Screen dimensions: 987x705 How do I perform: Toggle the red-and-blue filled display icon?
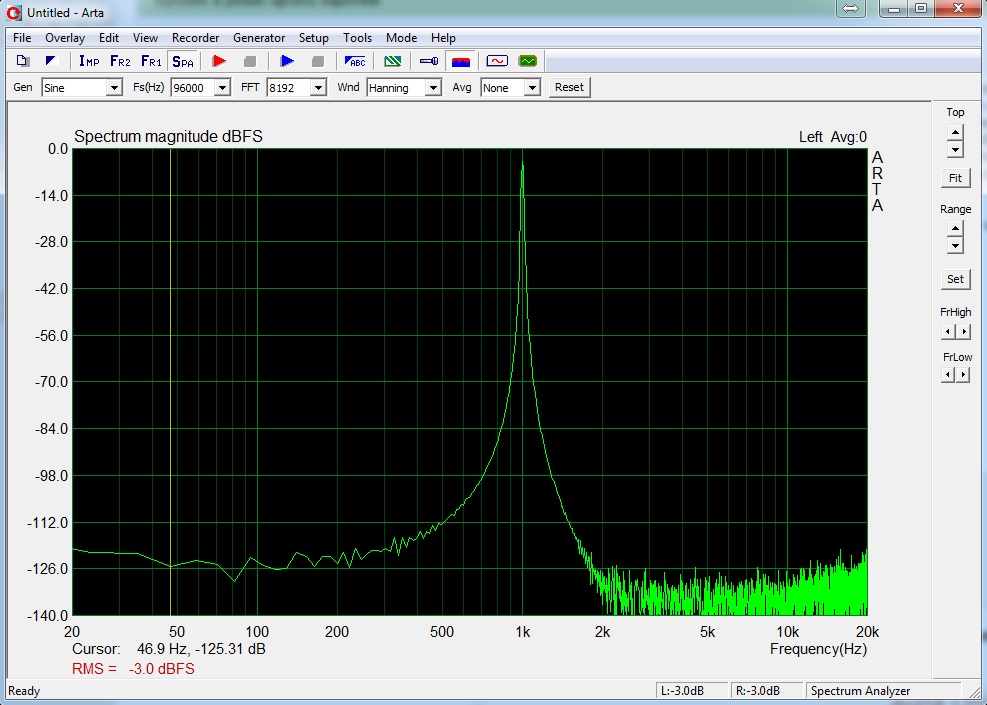click(461, 61)
